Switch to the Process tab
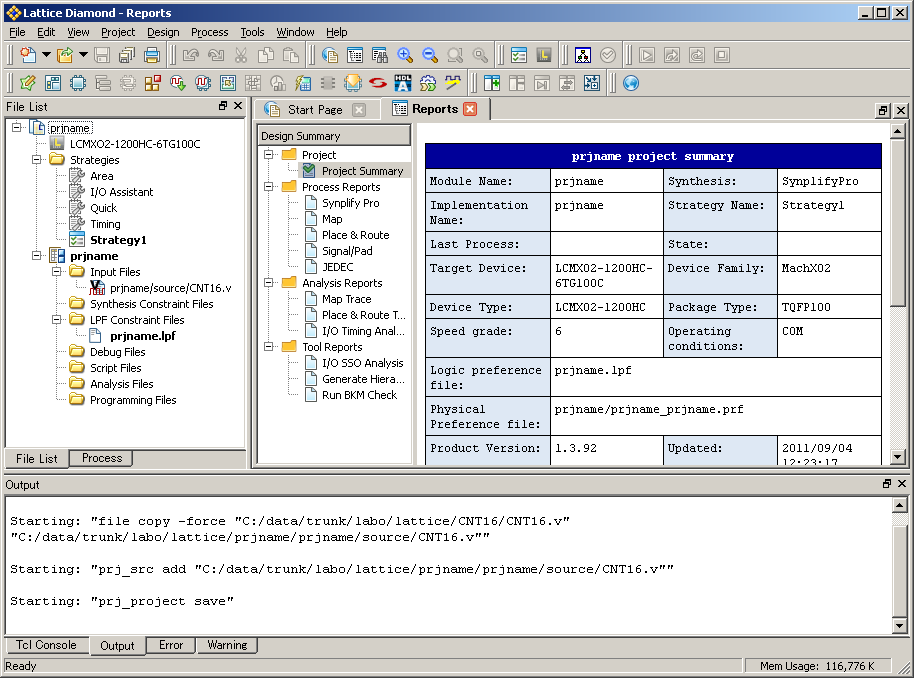The height and width of the screenshot is (678, 914). click(101, 458)
